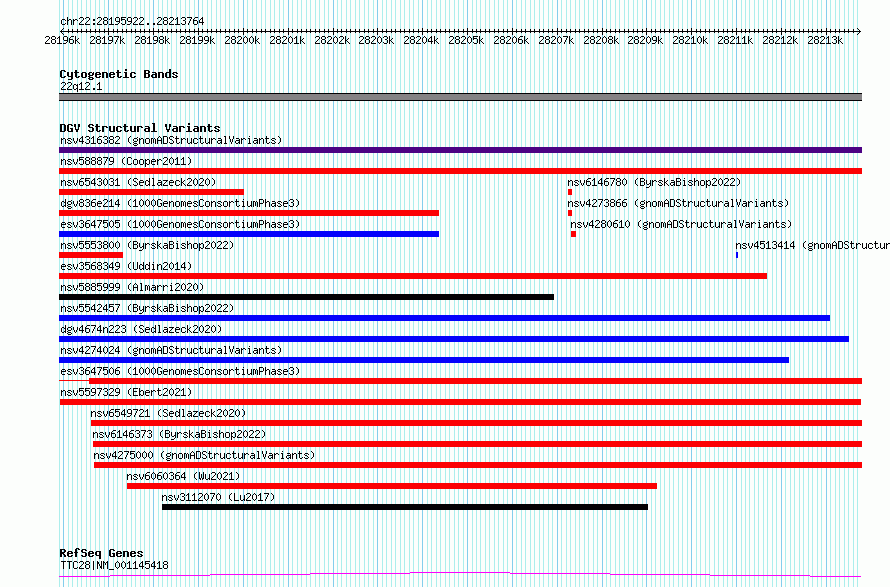Click the short red nsv5553800 bar

click(x=91, y=255)
